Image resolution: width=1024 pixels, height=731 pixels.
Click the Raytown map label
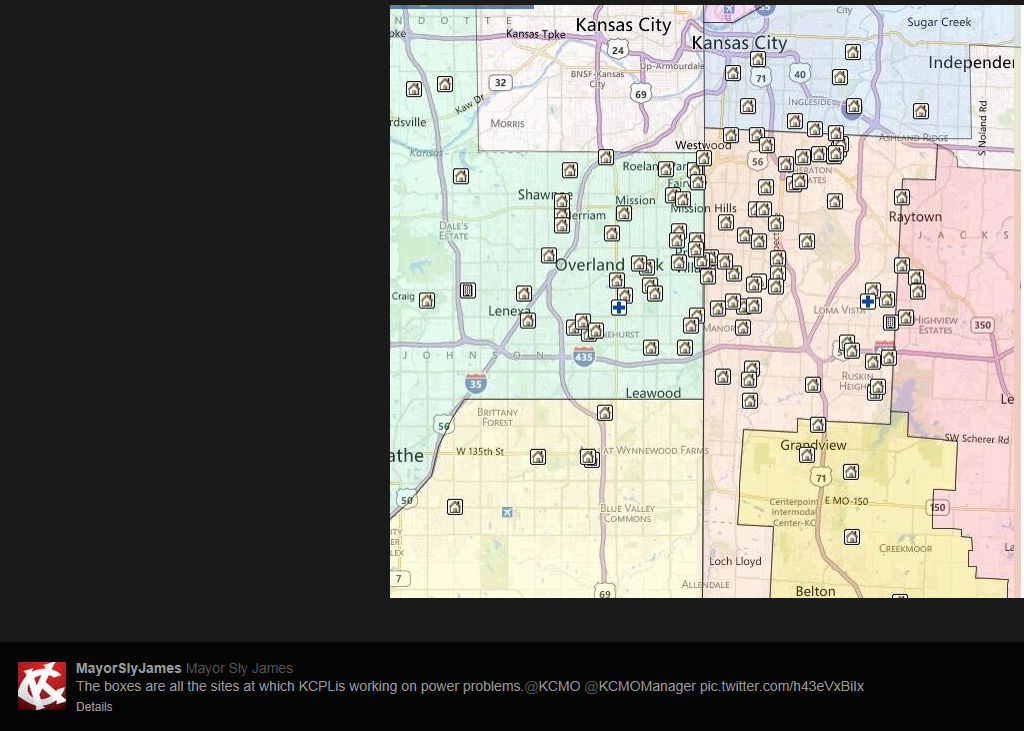915,217
